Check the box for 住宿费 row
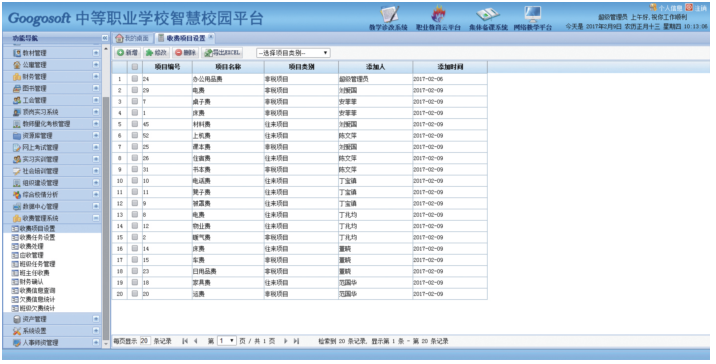 (x=135, y=158)
